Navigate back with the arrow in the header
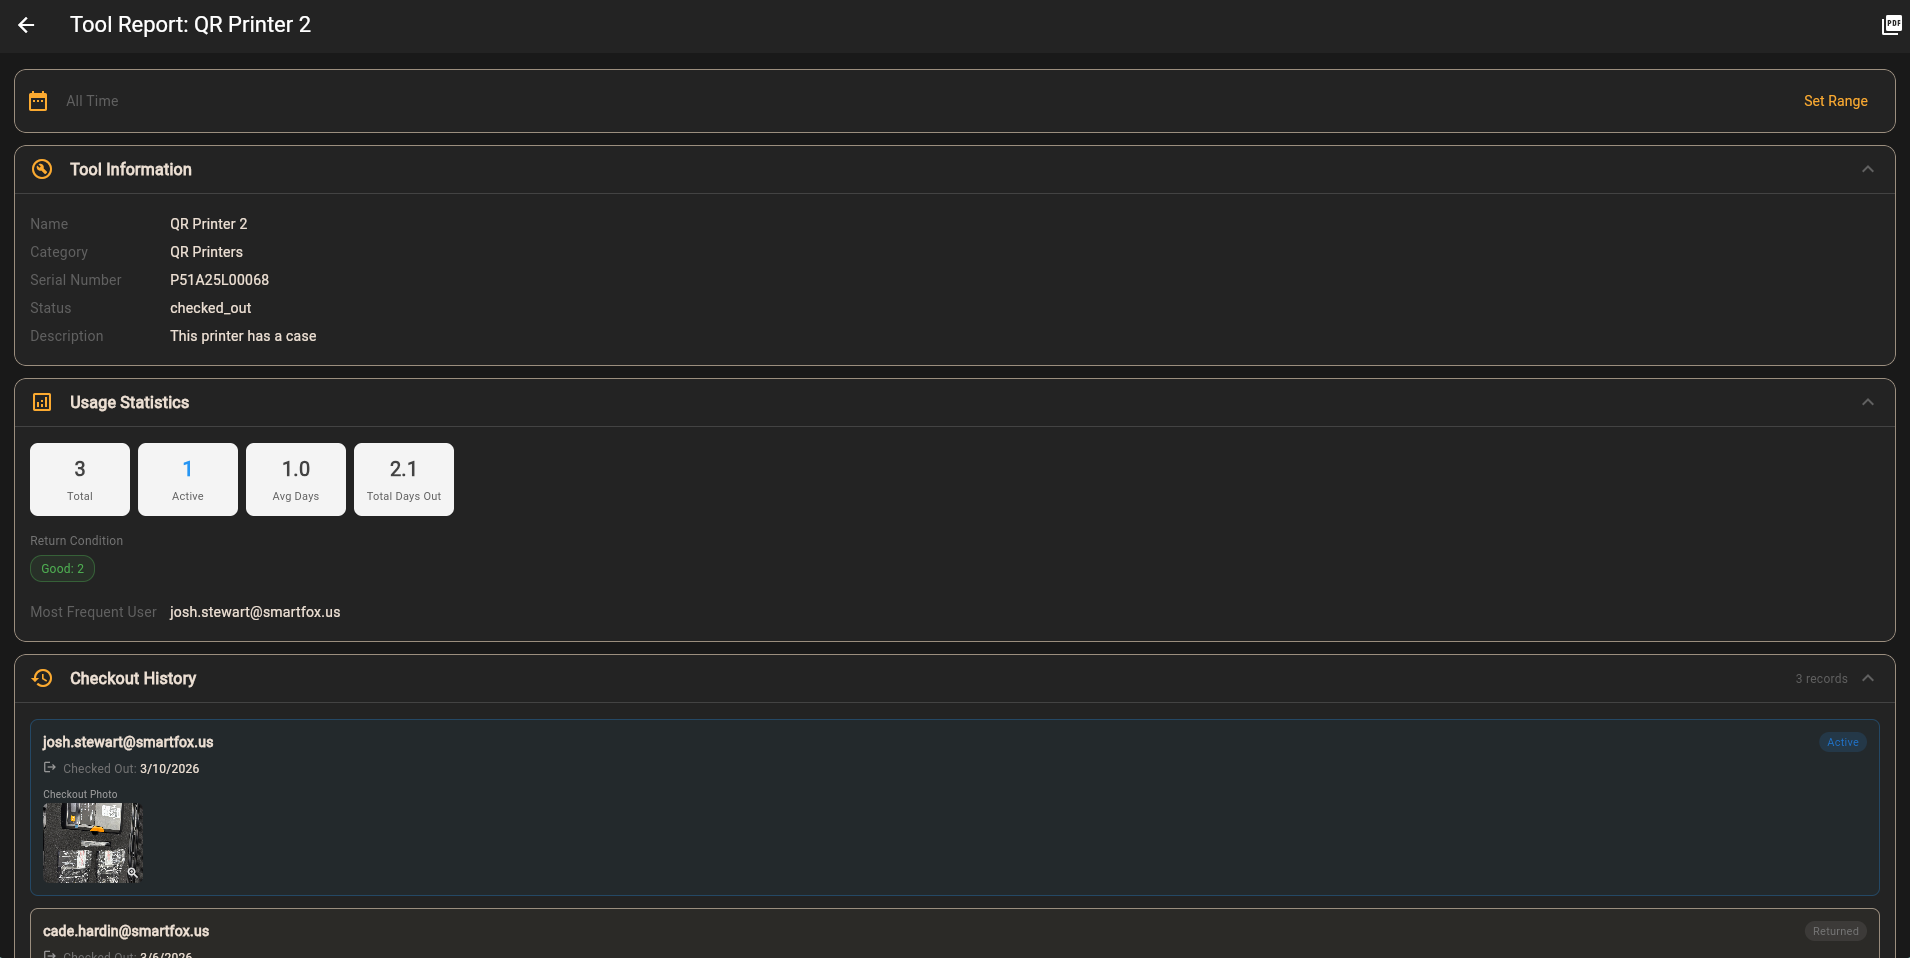This screenshot has width=1910, height=958. coord(26,25)
